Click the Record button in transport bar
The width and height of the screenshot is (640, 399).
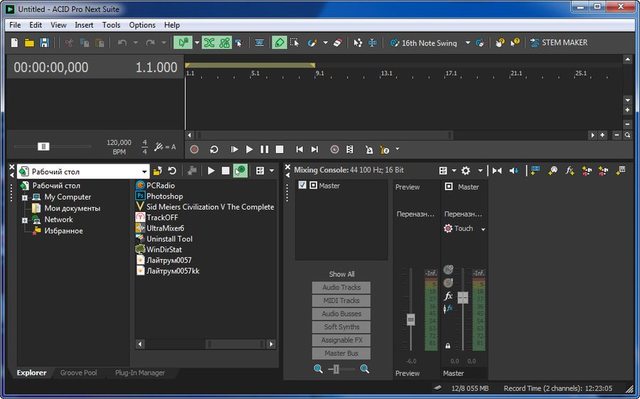pos(194,149)
